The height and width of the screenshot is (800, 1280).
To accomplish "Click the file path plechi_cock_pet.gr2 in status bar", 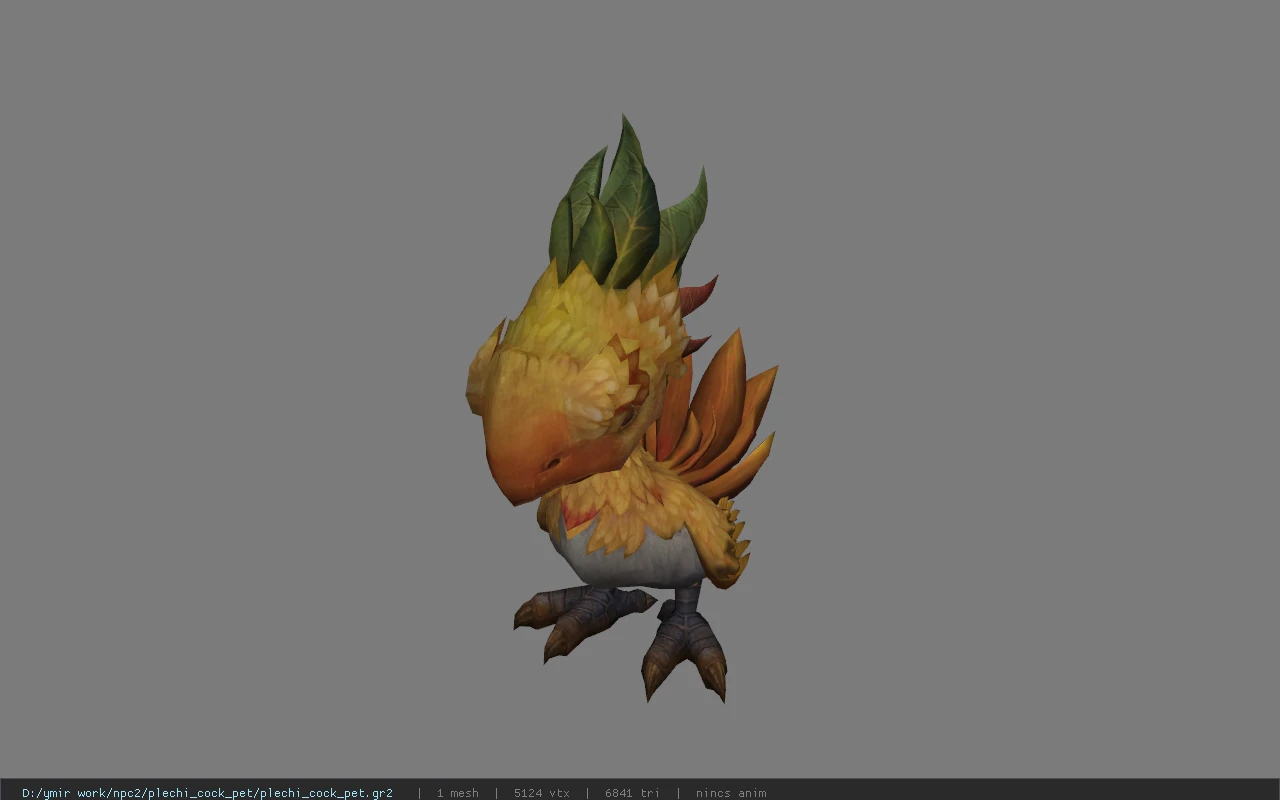I will click(x=207, y=793).
